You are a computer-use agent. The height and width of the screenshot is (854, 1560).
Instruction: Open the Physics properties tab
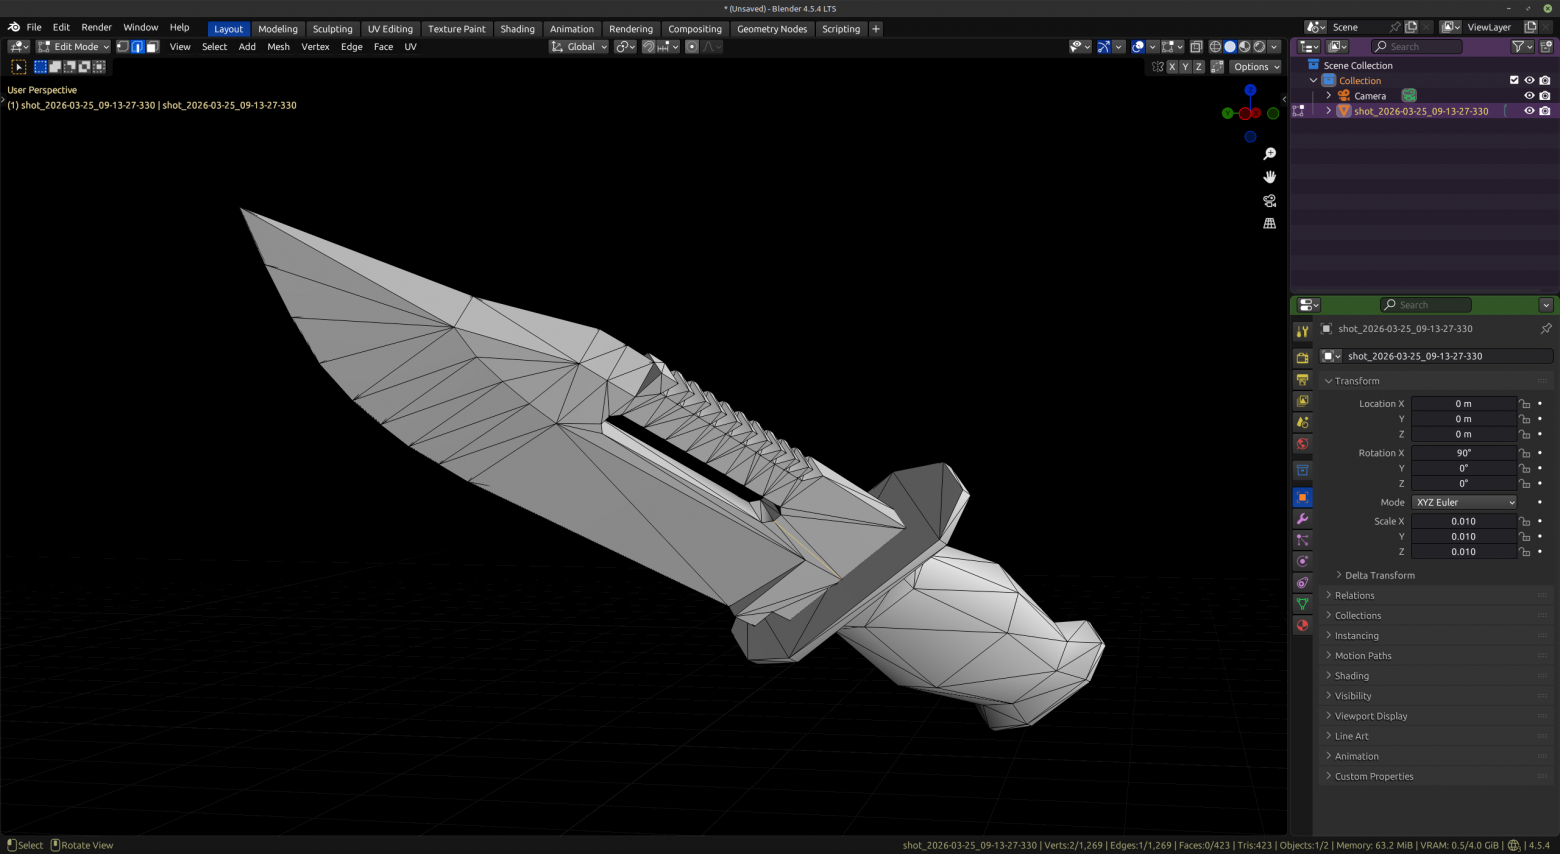pyautogui.click(x=1302, y=561)
